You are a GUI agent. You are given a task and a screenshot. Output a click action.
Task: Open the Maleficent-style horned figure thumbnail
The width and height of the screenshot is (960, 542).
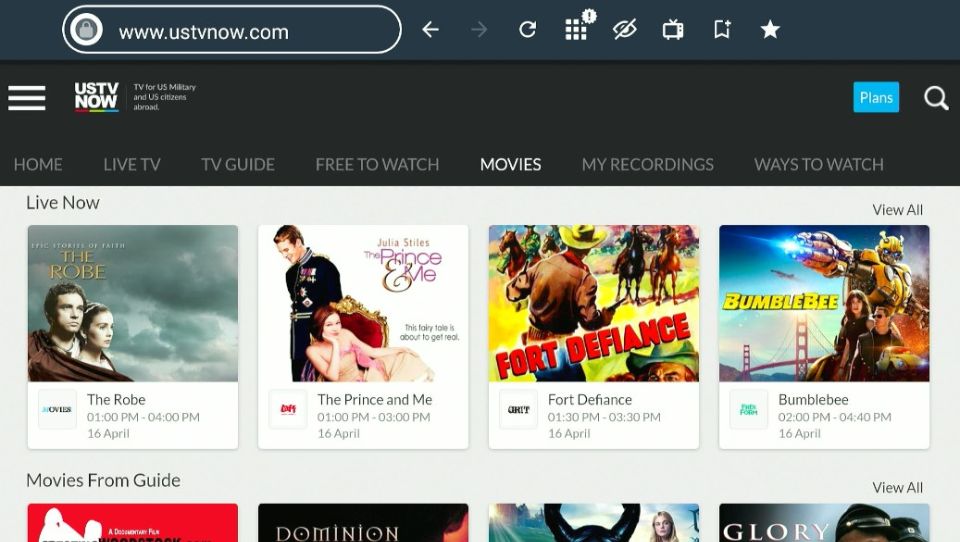click(x=594, y=523)
